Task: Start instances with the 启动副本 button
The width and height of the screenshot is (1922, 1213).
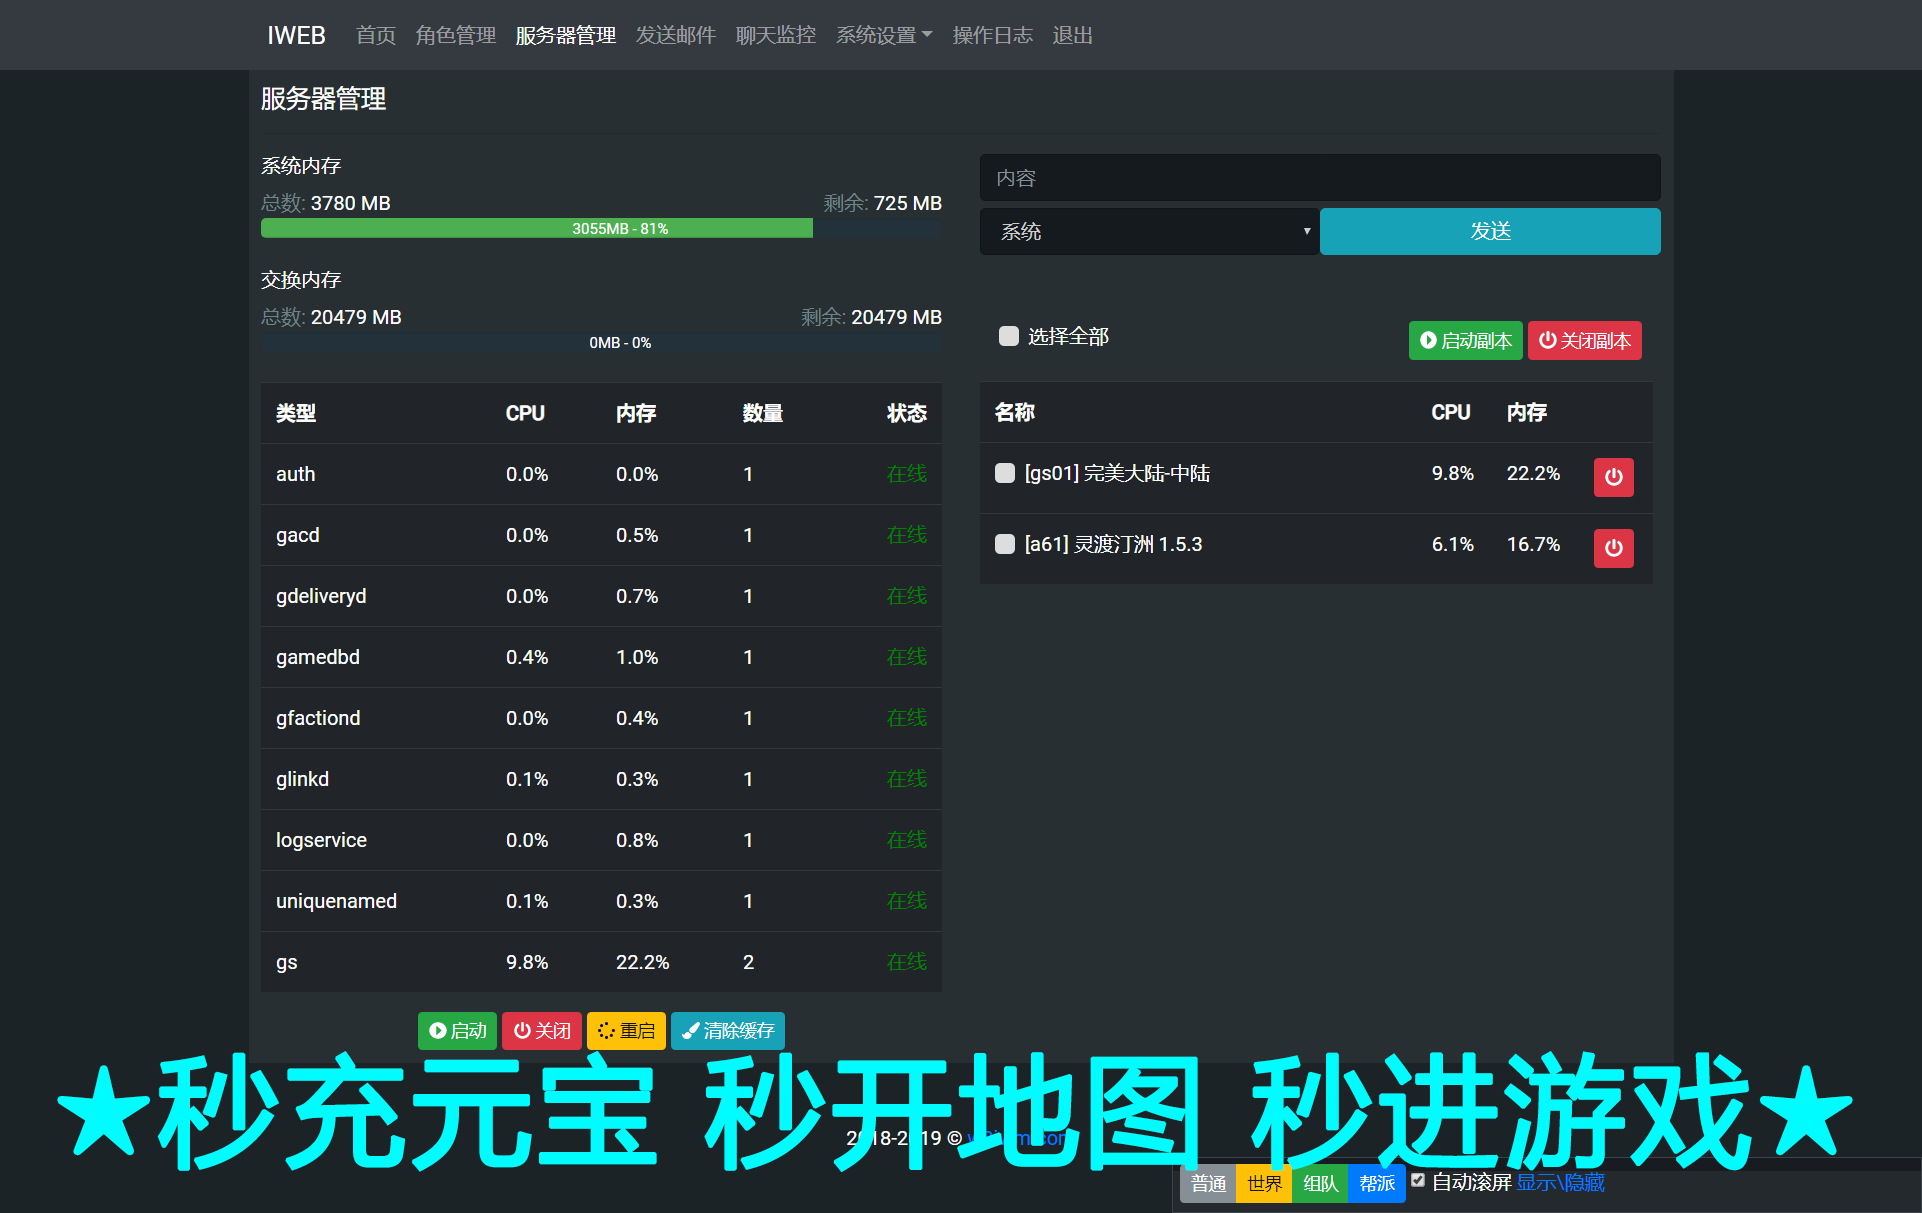Action: [1465, 341]
